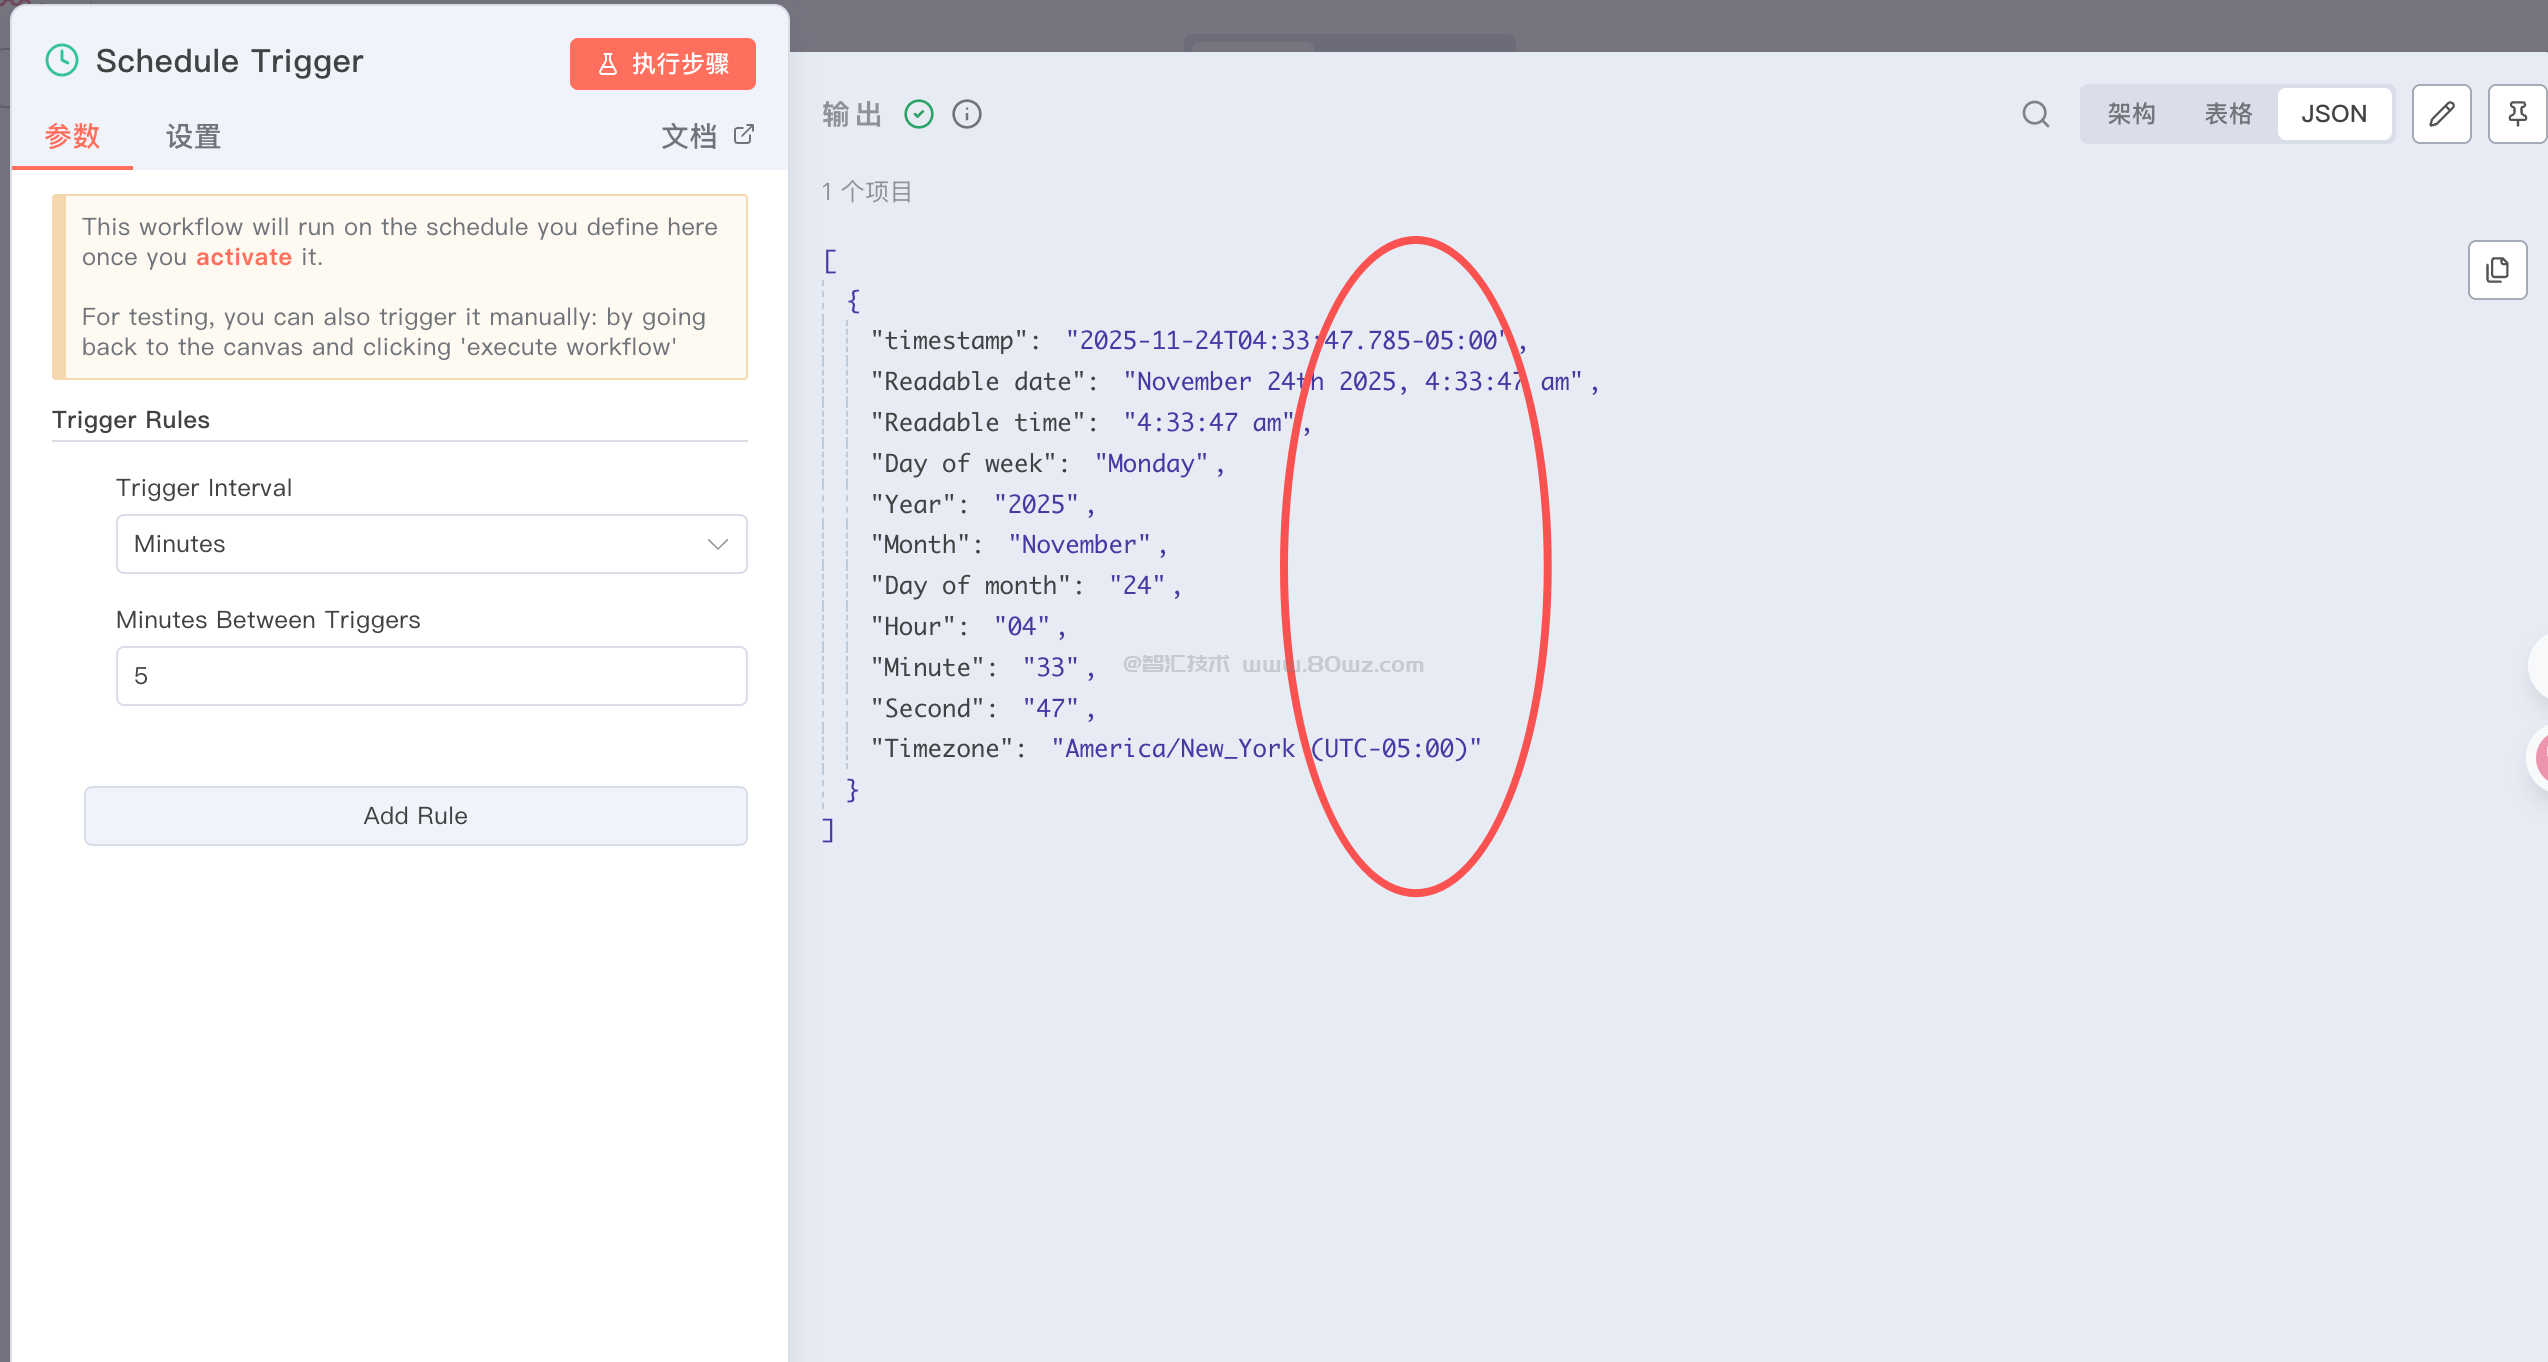
Task: Collapse the JSON array opening bracket
Action: click(x=829, y=261)
